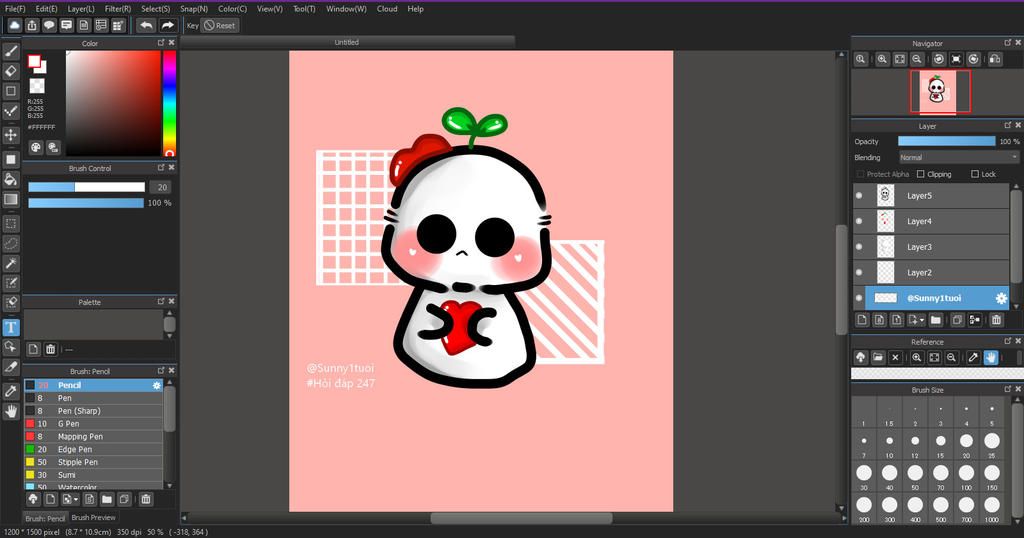This screenshot has height=538, width=1024.
Task: Open the Snap(N) menu
Action: point(194,9)
